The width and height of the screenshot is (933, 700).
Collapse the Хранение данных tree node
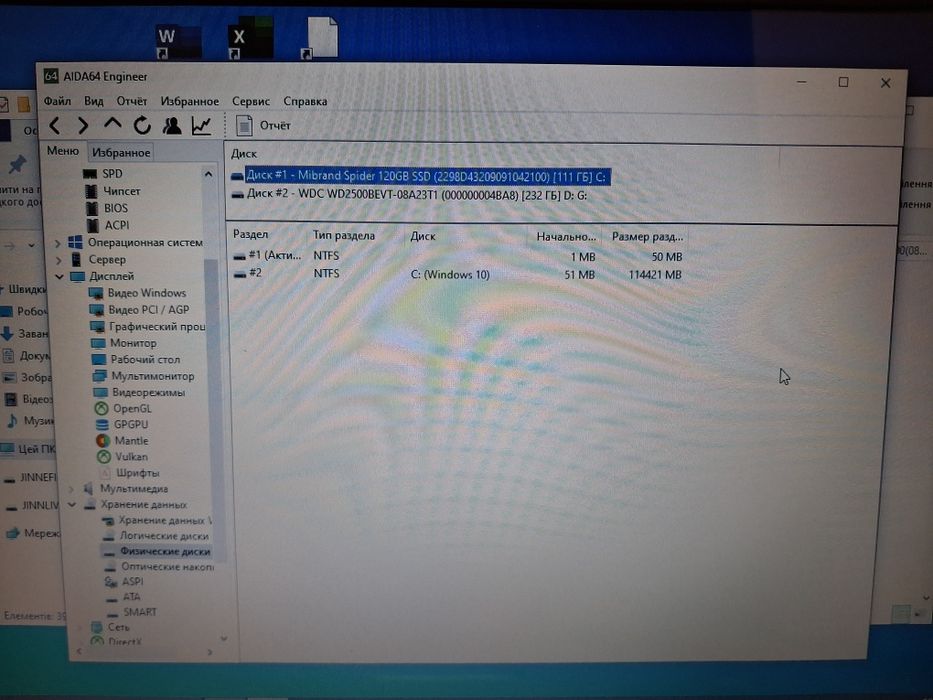coord(71,505)
